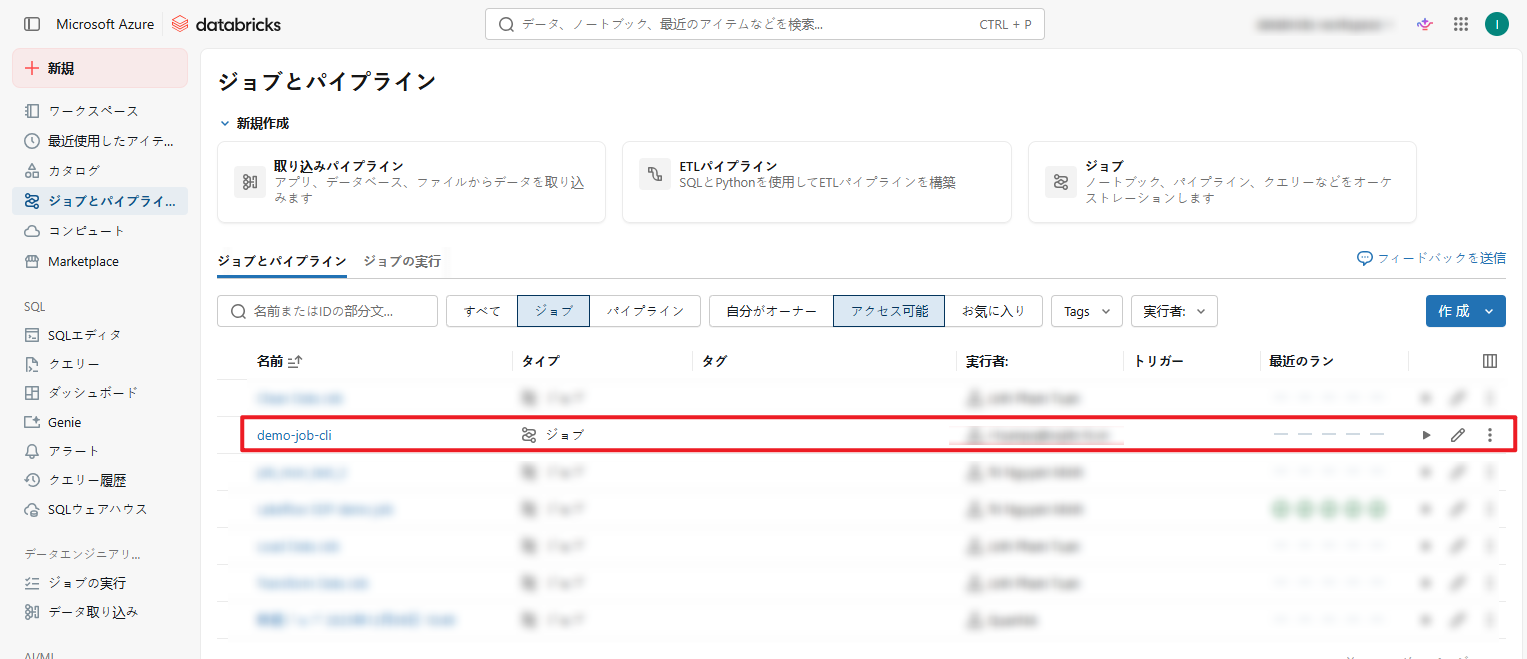1527x659 pixels.
Task: Open the kebab menu for demo-job-cli
Action: 1490,435
